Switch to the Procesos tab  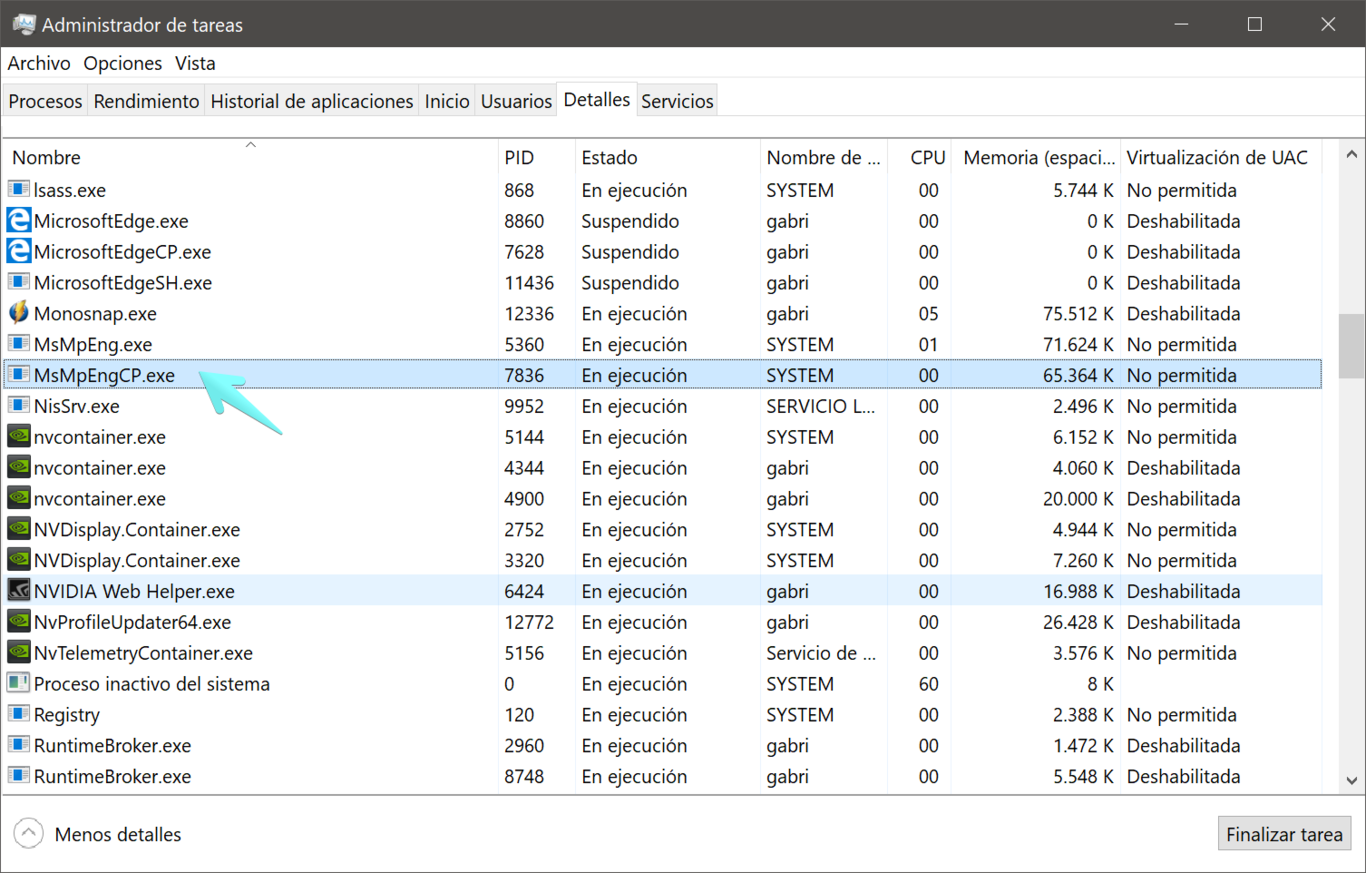click(45, 99)
